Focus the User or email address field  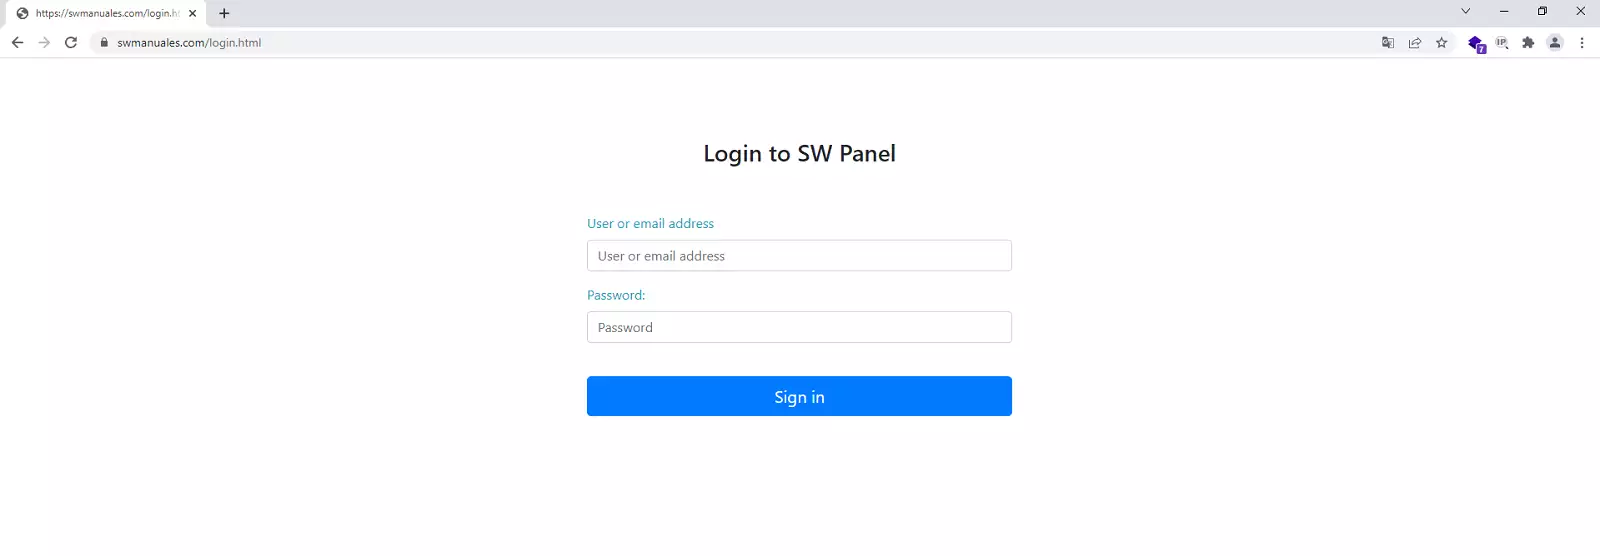click(x=799, y=256)
